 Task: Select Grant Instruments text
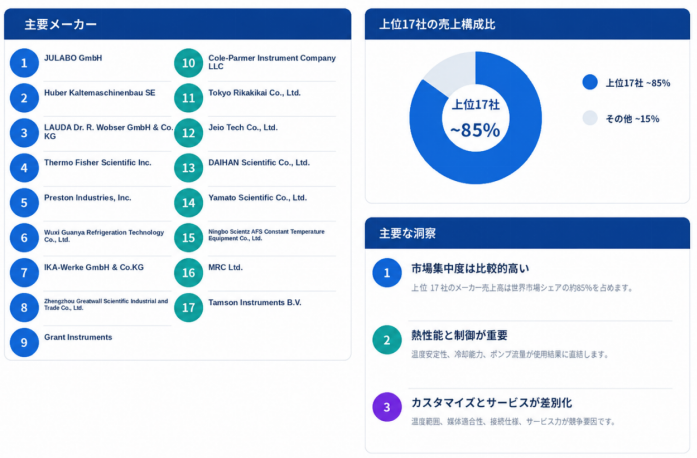[x=78, y=337]
